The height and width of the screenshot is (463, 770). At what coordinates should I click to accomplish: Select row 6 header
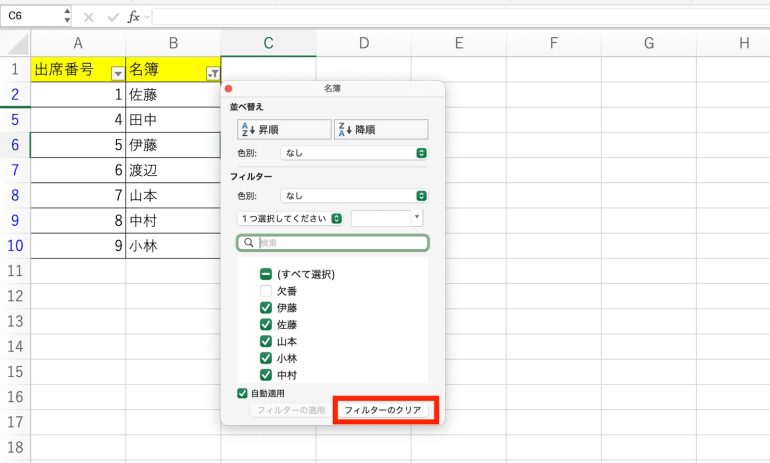click(x=15, y=145)
